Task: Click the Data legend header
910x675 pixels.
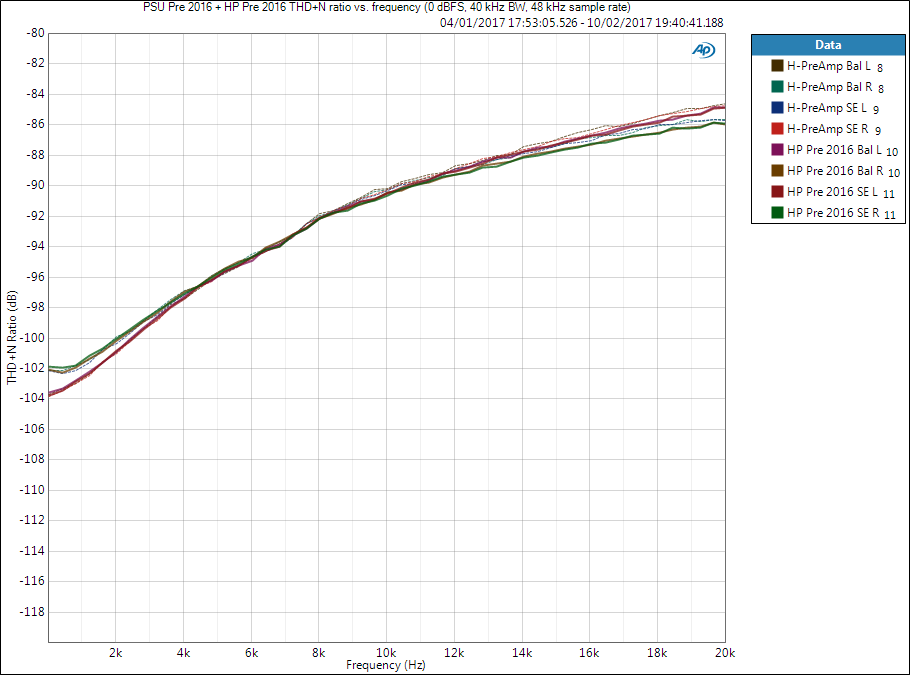Action: [828, 45]
